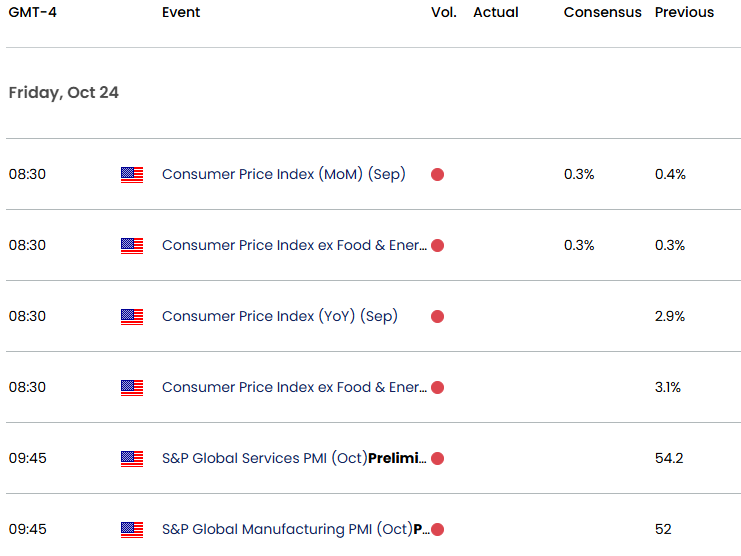Select the GMT-4 timezone column header
This screenshot has width=741, height=556.
[x=33, y=12]
